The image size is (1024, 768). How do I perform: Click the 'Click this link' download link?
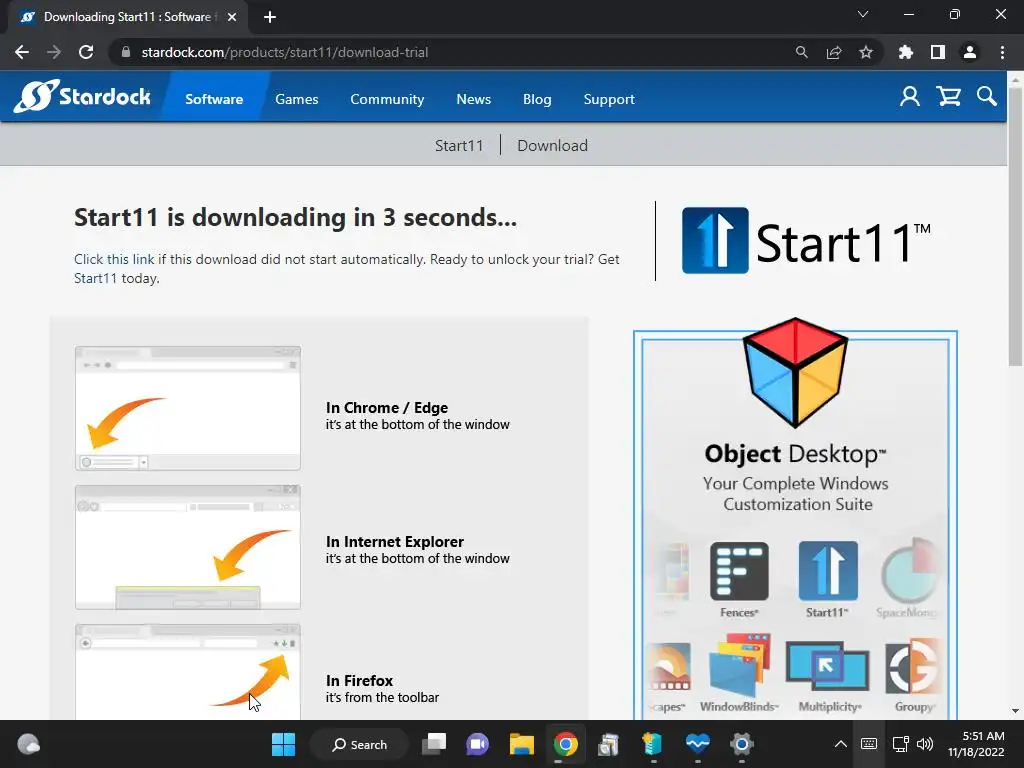pyautogui.click(x=114, y=259)
